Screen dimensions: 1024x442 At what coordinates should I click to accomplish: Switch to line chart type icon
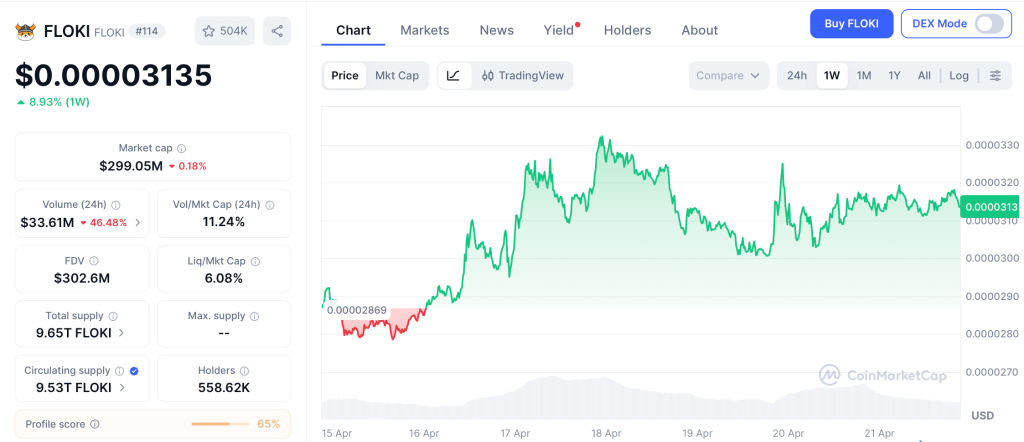[x=454, y=75]
